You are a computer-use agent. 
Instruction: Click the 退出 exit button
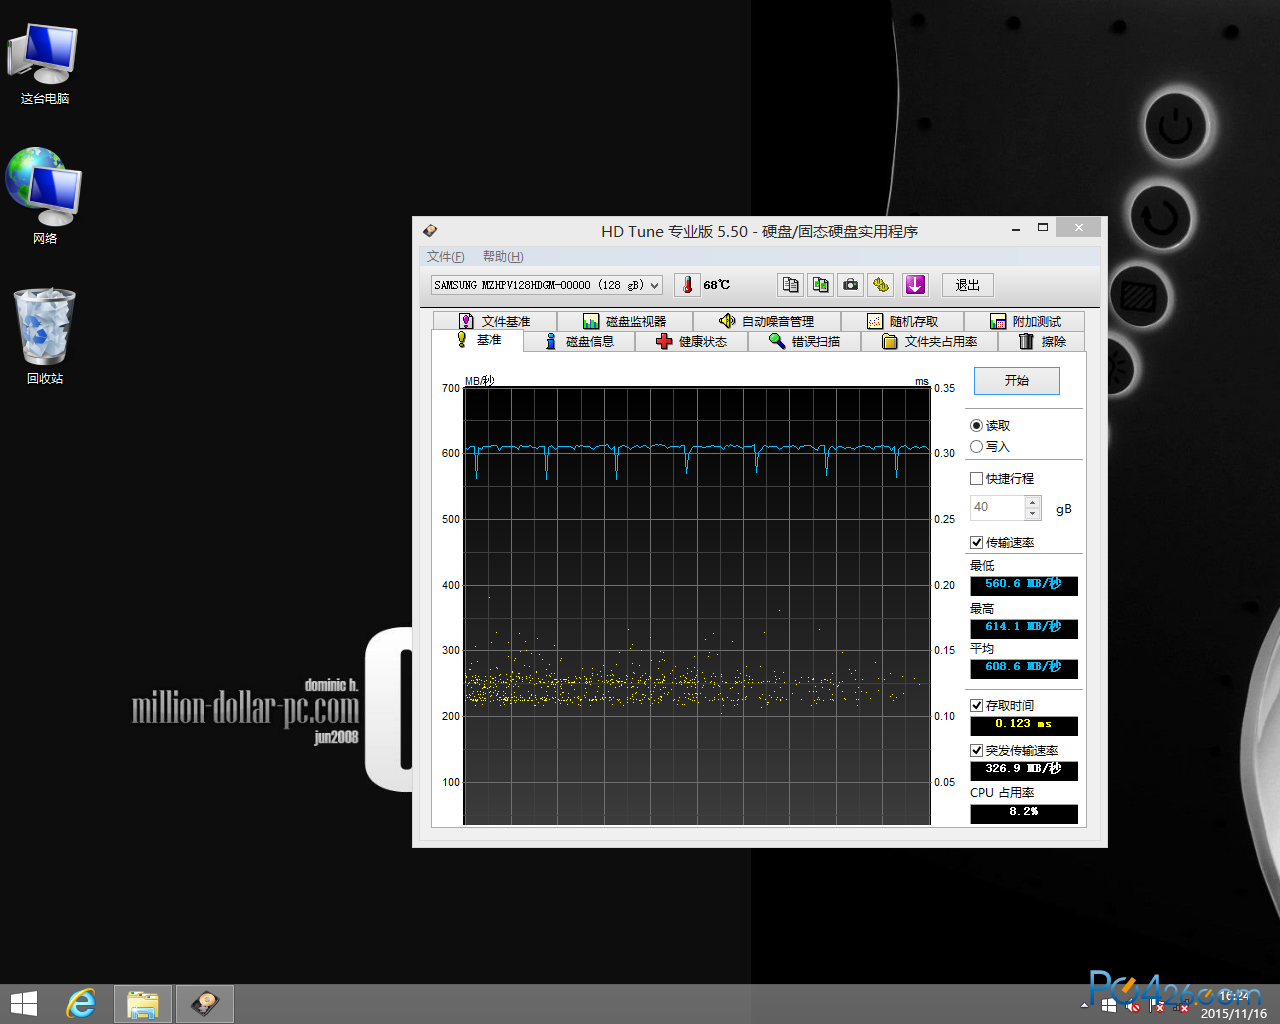click(967, 285)
